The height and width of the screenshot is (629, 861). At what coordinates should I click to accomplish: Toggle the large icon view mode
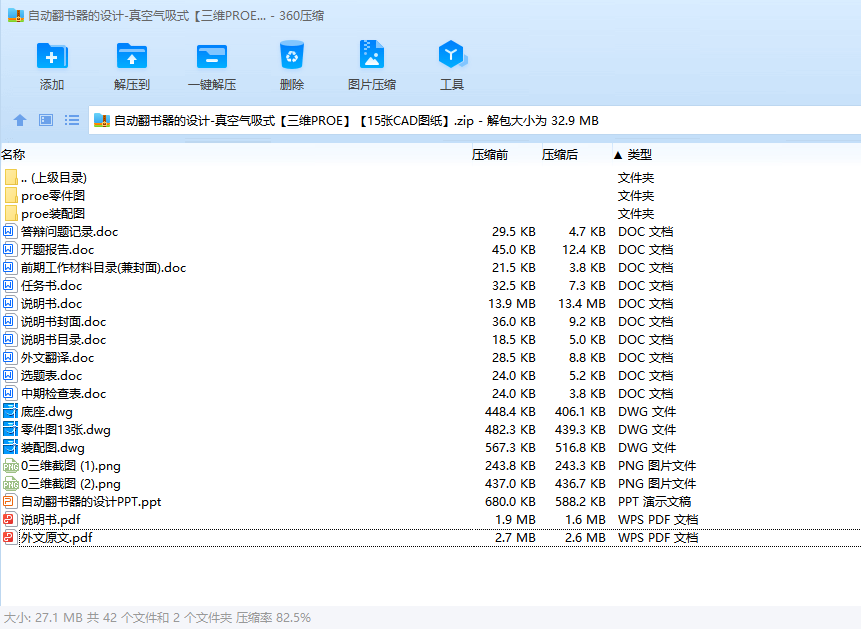coord(44,120)
